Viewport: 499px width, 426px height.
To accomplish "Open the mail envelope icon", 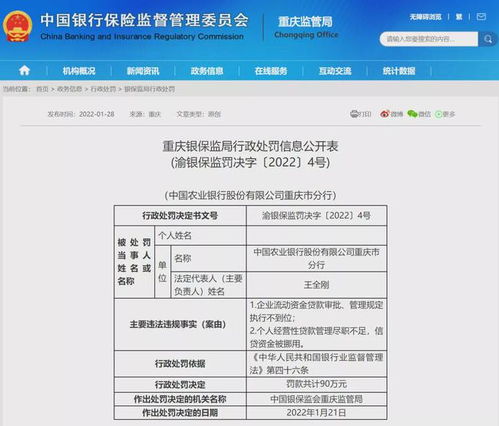I will [481, 17].
